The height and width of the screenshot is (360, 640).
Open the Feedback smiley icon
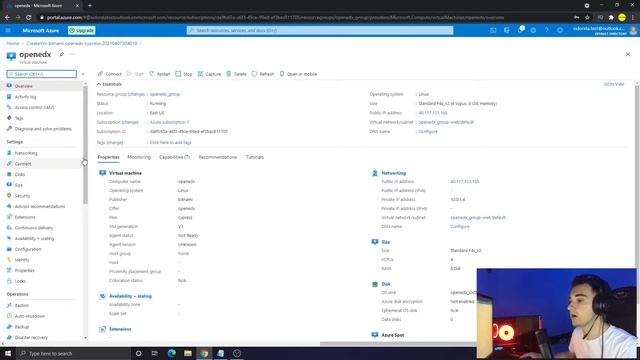point(560,30)
